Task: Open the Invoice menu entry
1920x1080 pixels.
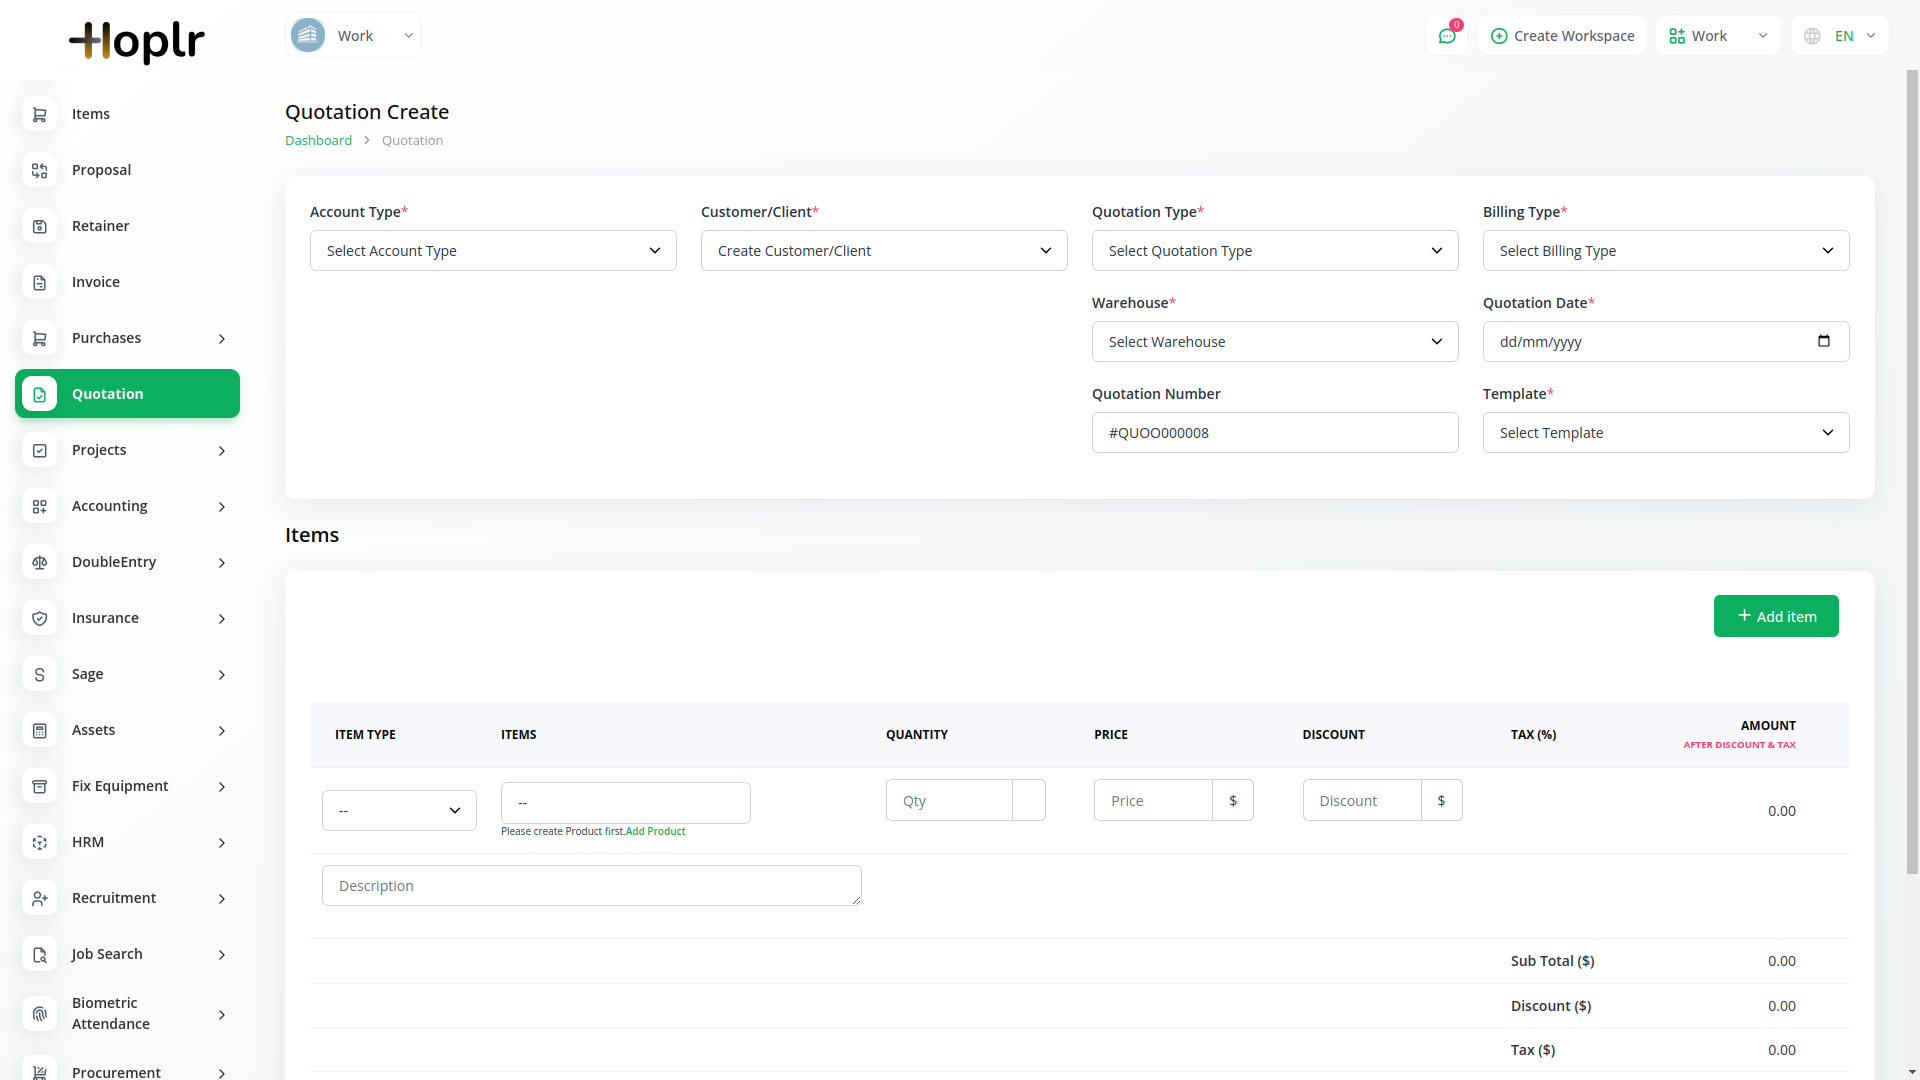Action: coord(127,282)
